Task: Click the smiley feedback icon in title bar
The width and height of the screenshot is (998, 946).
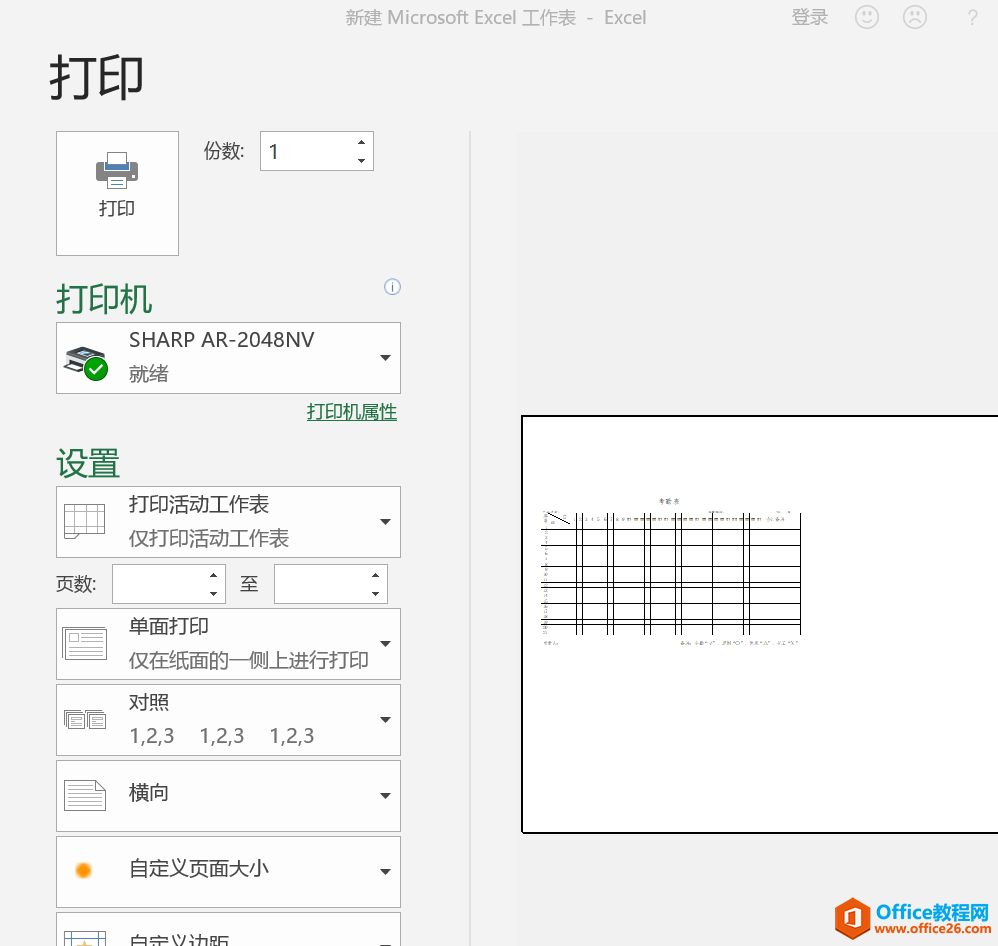Action: (866, 17)
